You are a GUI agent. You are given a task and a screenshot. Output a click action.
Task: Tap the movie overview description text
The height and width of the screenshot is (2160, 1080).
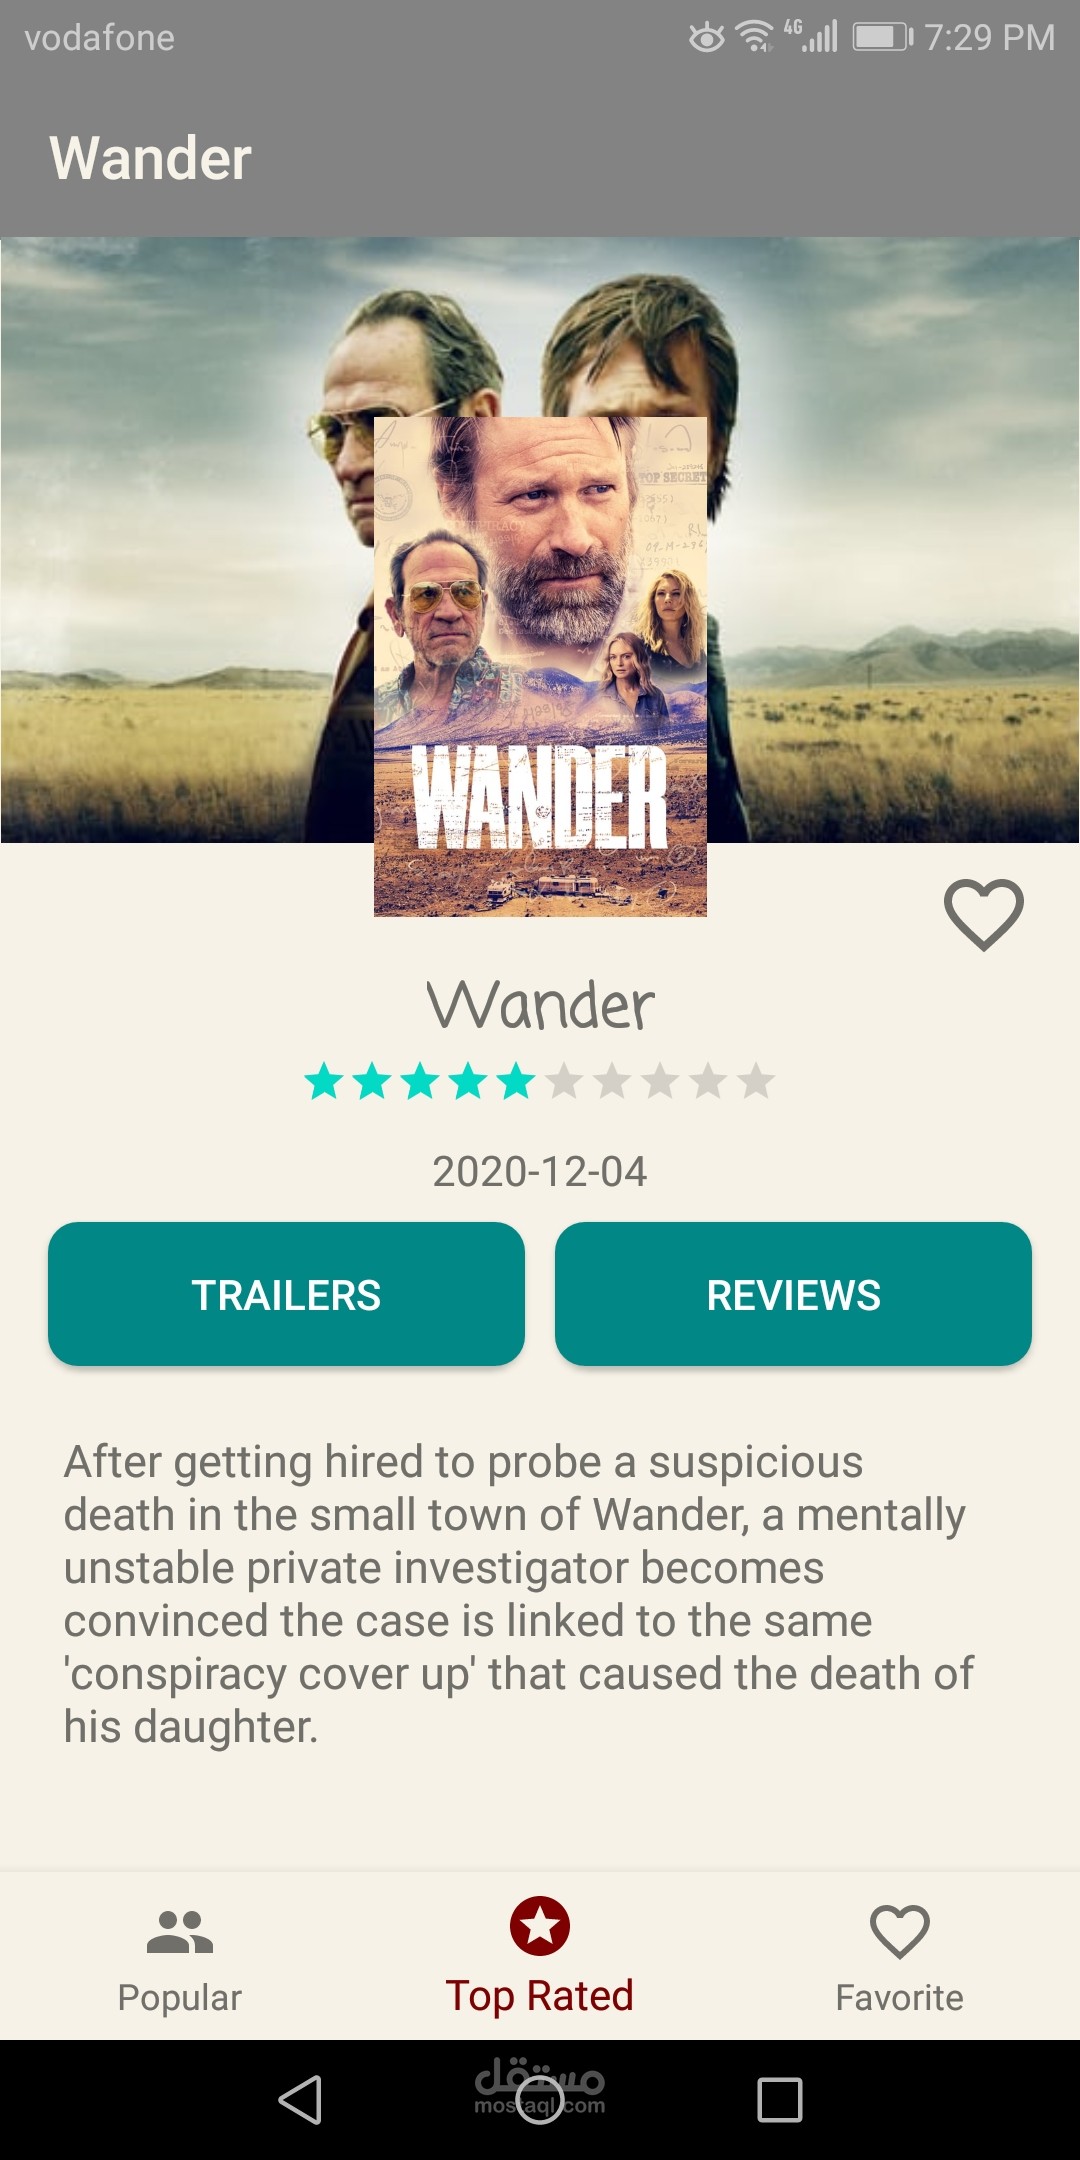pyautogui.click(x=518, y=1594)
